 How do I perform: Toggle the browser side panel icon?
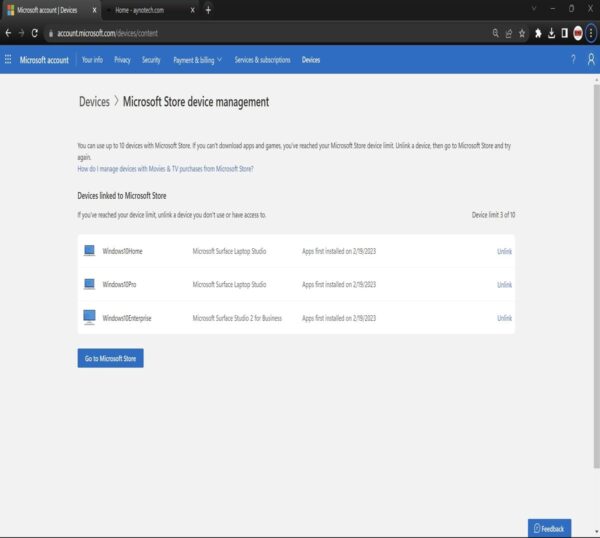tap(564, 33)
